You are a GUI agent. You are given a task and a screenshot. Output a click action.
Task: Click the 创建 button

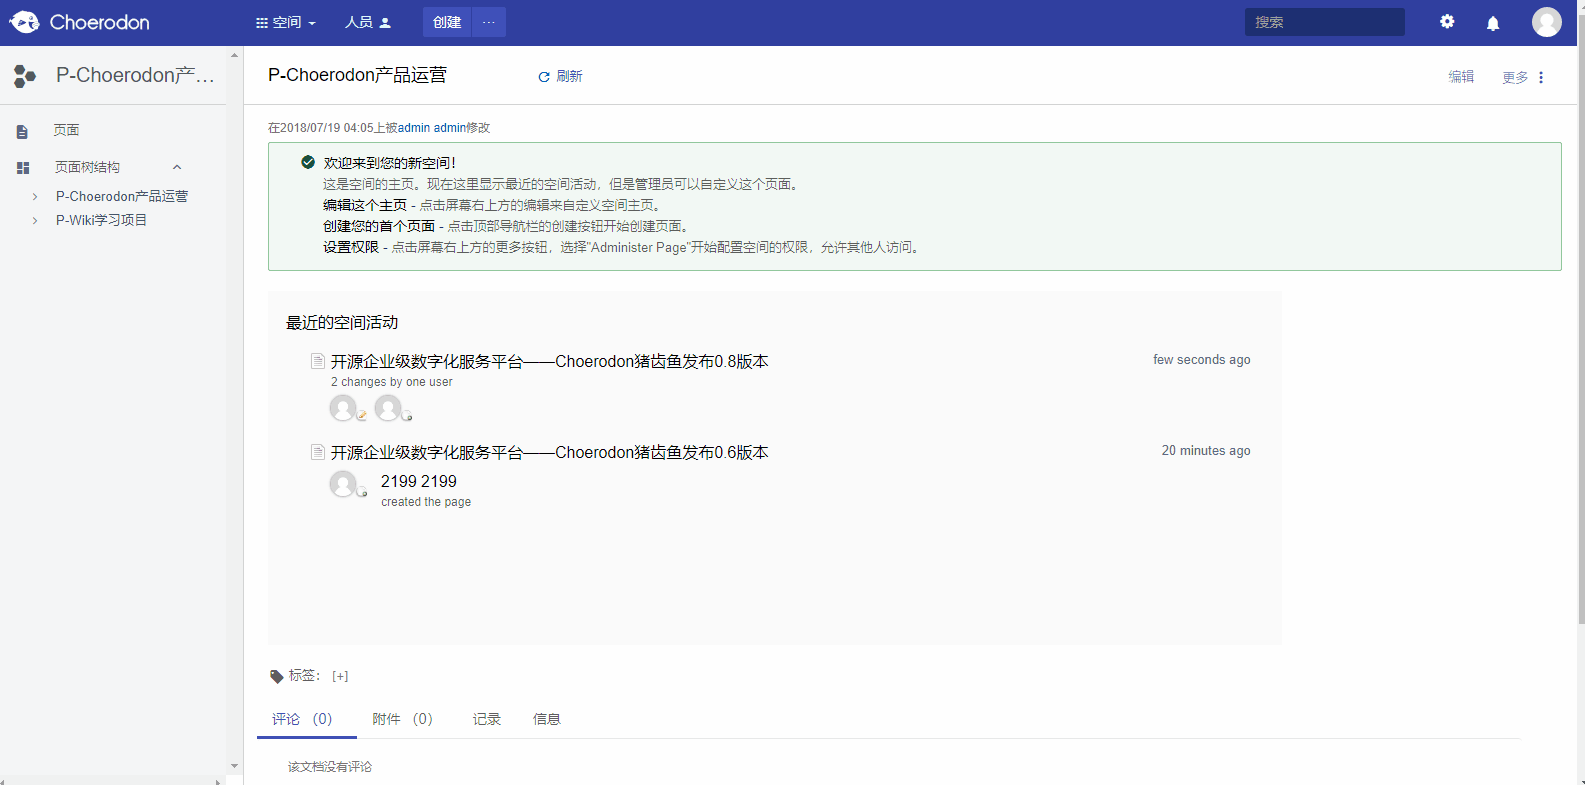tap(447, 22)
